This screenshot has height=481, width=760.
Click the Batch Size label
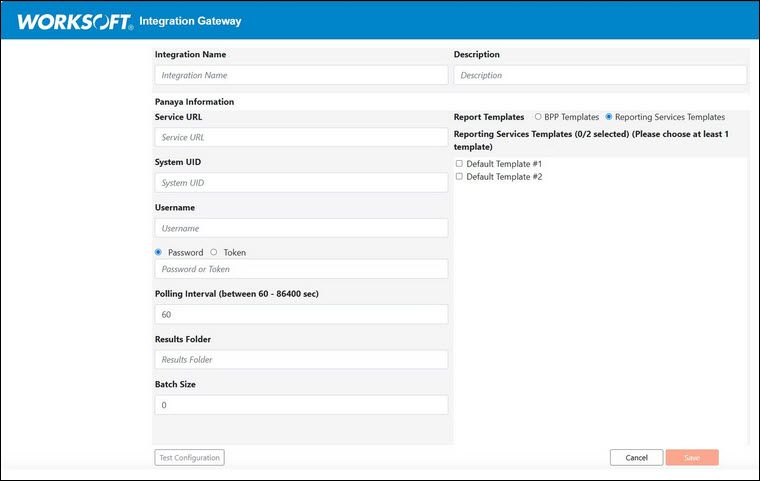coord(175,384)
